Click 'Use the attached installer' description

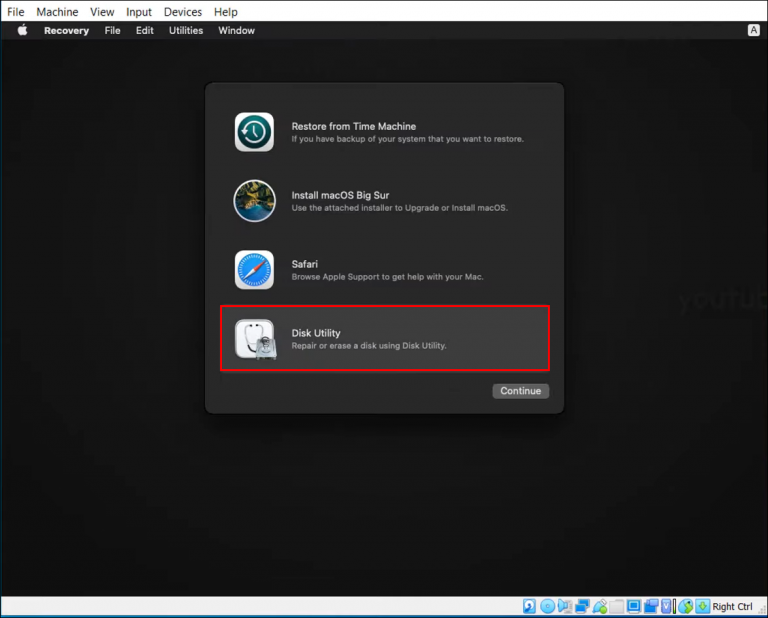(x=400, y=208)
